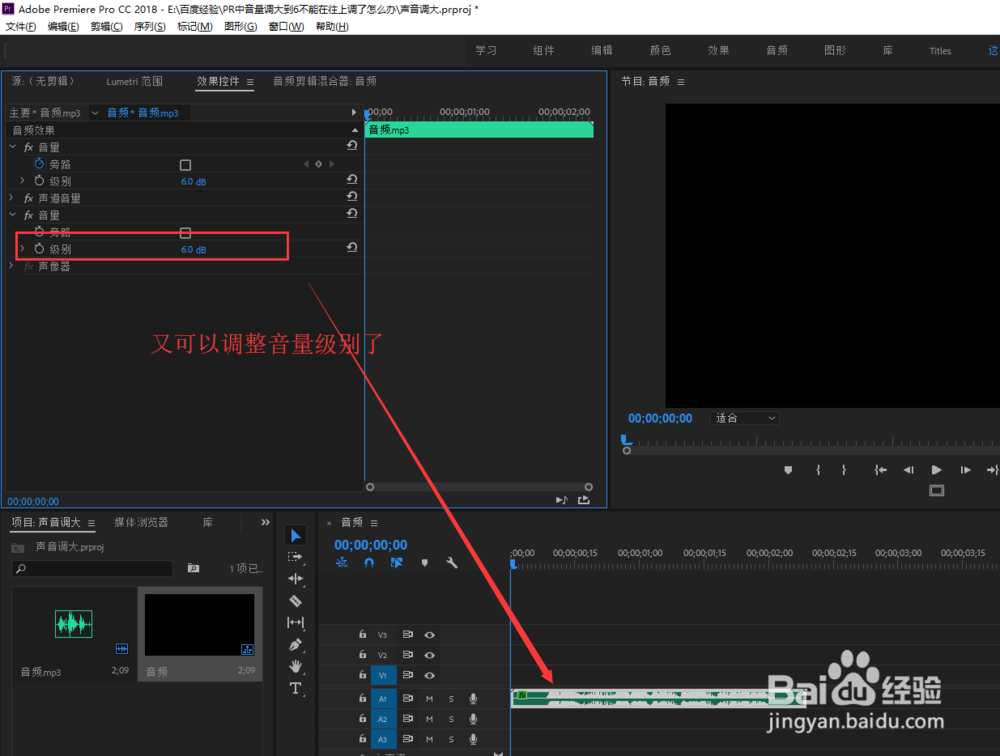Viewport: 1000px width, 756px height.
Task: Step back one frame in program monitor
Action: pyautogui.click(x=908, y=470)
